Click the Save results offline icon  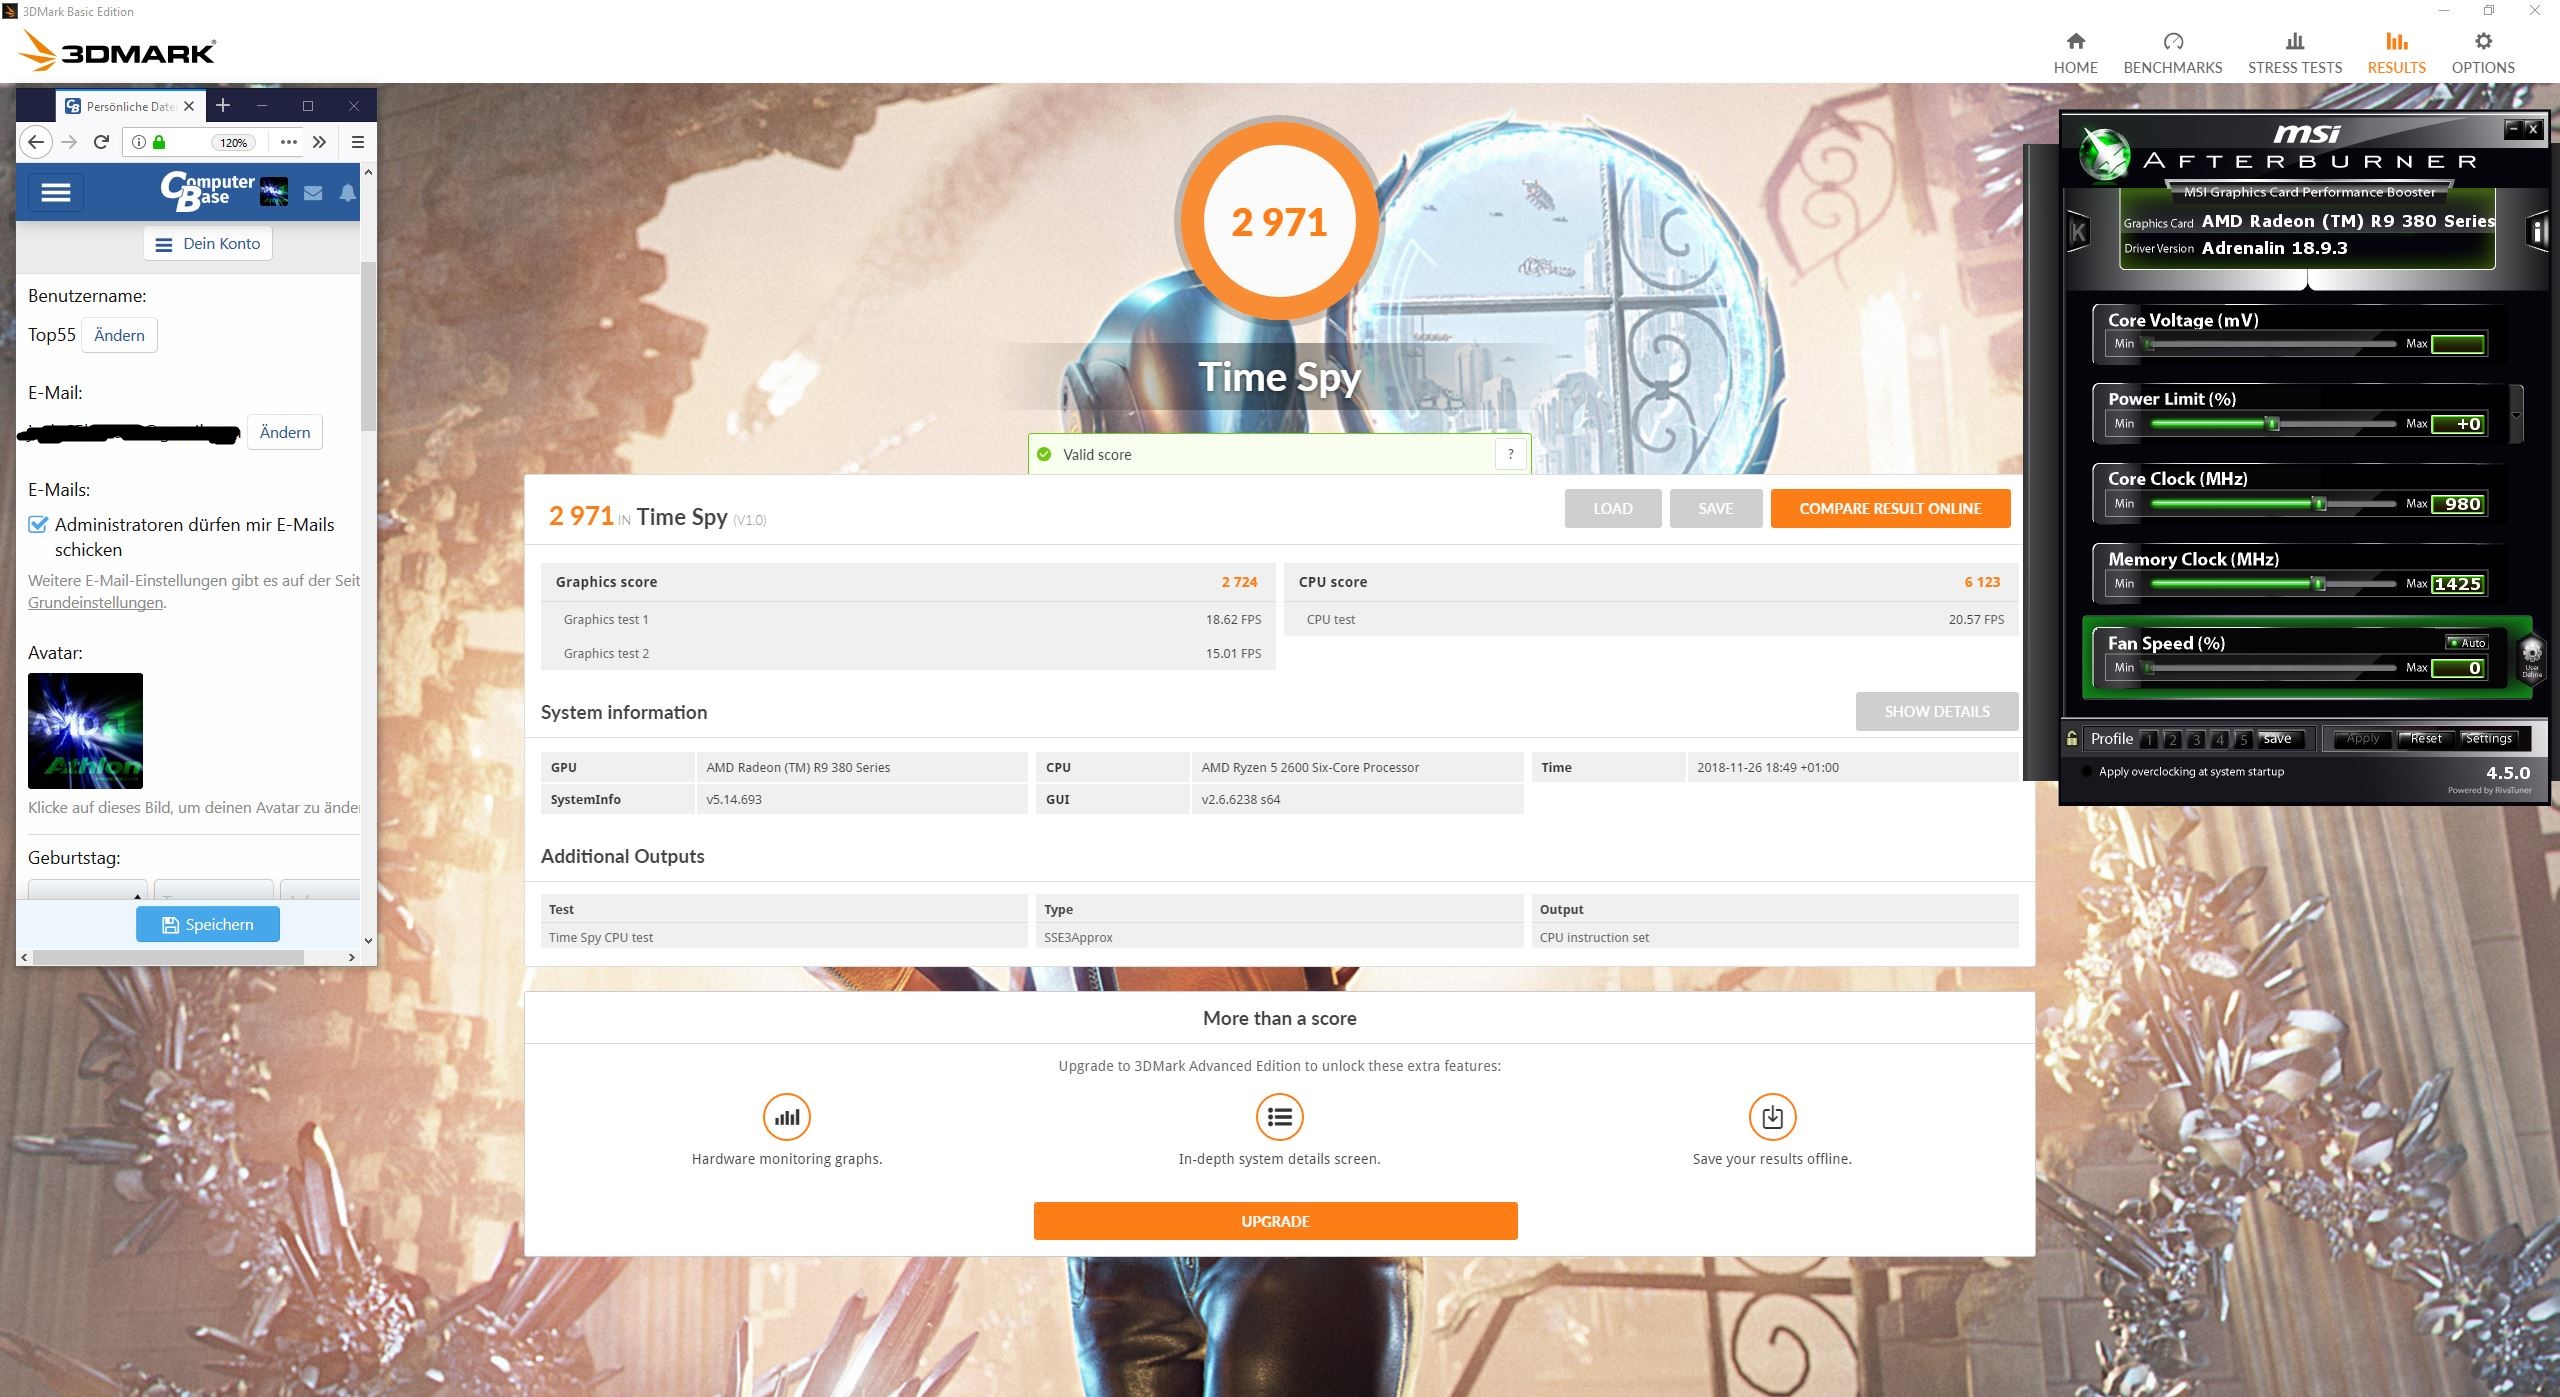pyautogui.click(x=1772, y=1117)
